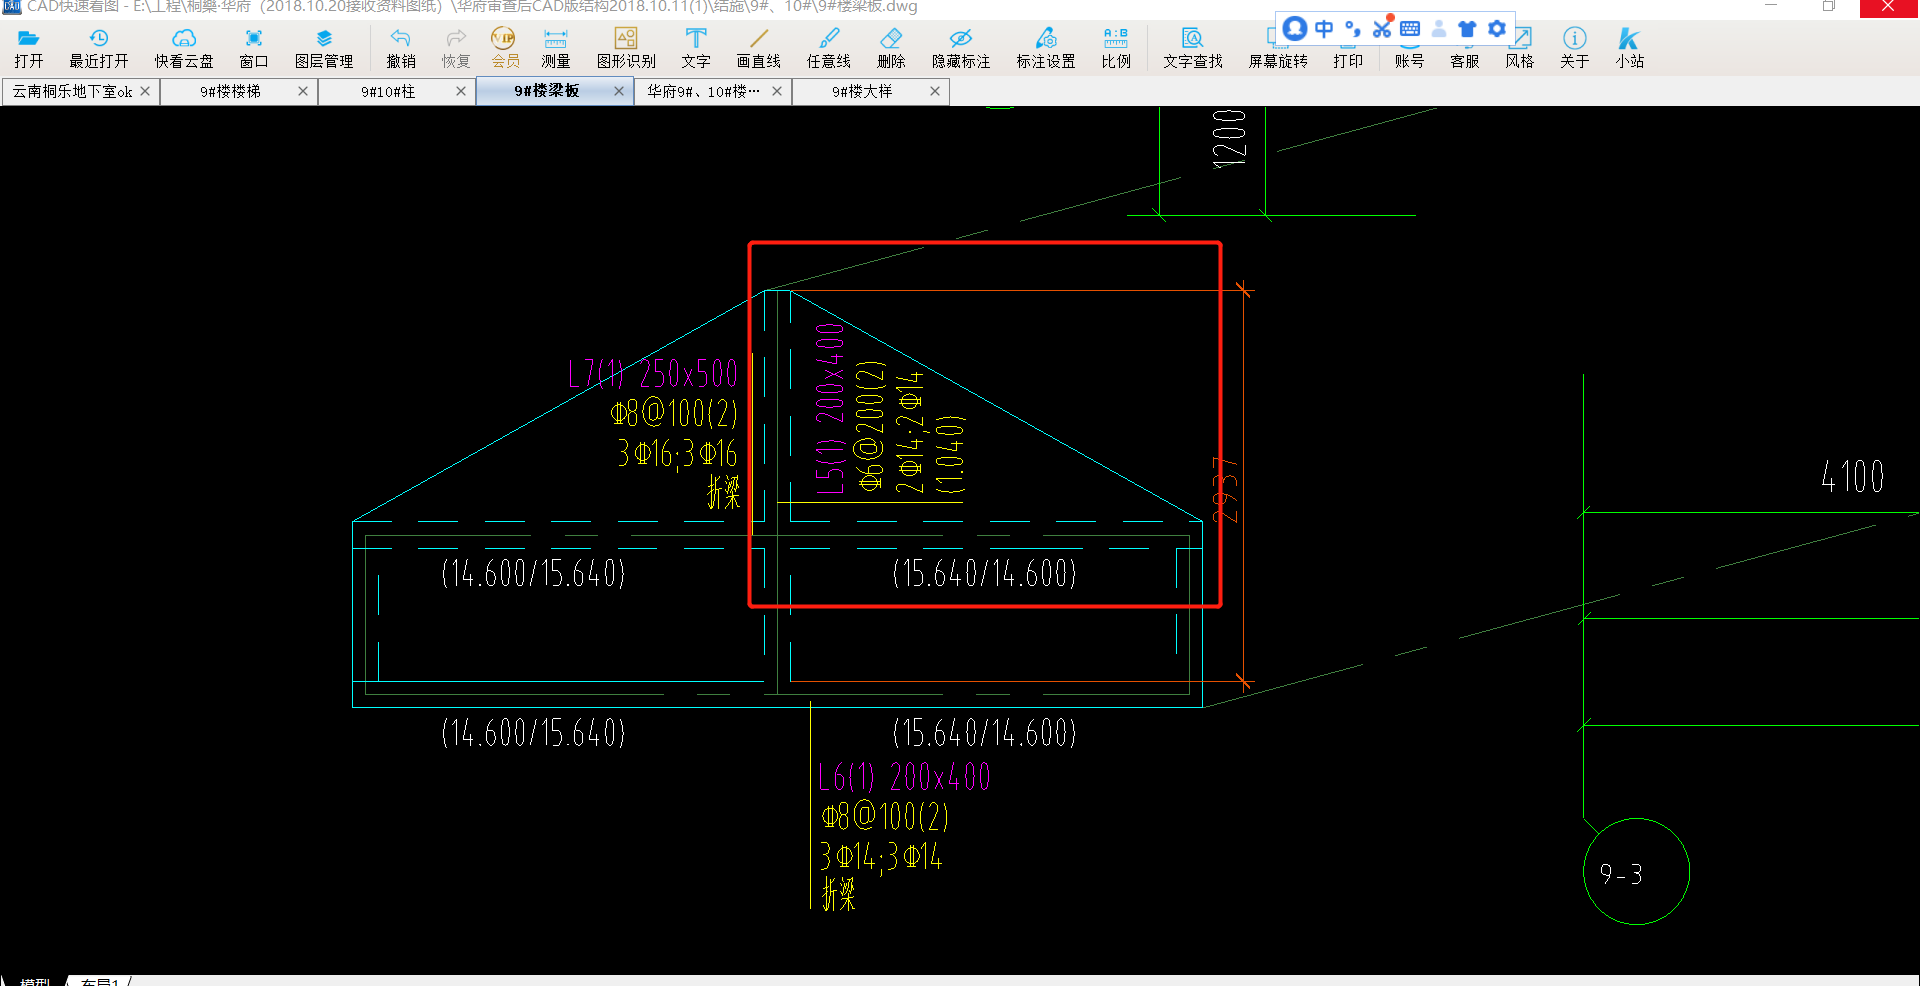Click elevation (14.600/15.640) inside the beam box
The image size is (1920, 986).
(x=533, y=573)
